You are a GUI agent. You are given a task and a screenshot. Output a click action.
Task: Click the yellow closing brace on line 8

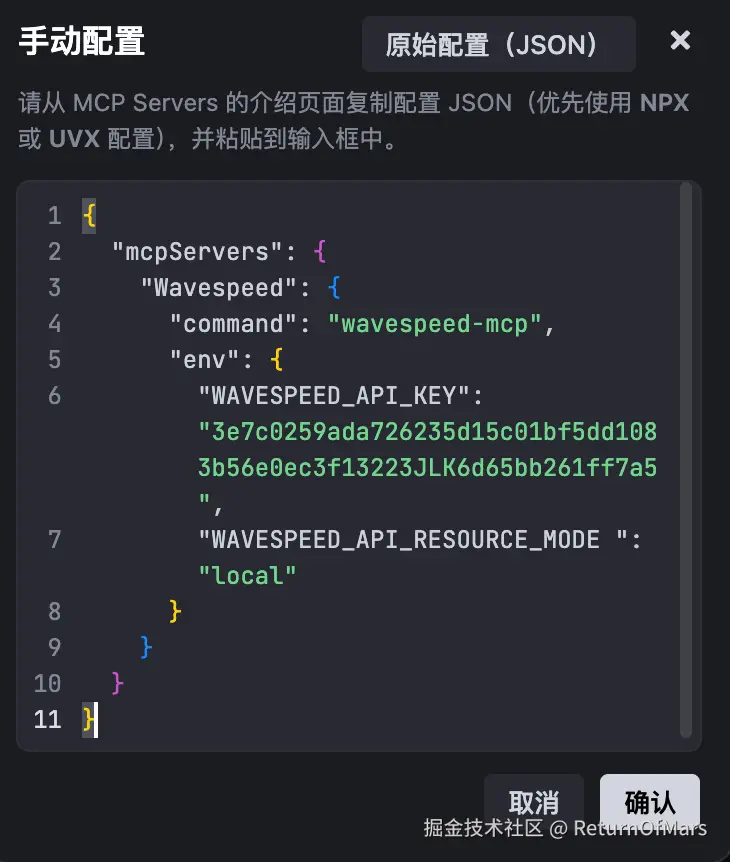pyautogui.click(x=175, y=611)
